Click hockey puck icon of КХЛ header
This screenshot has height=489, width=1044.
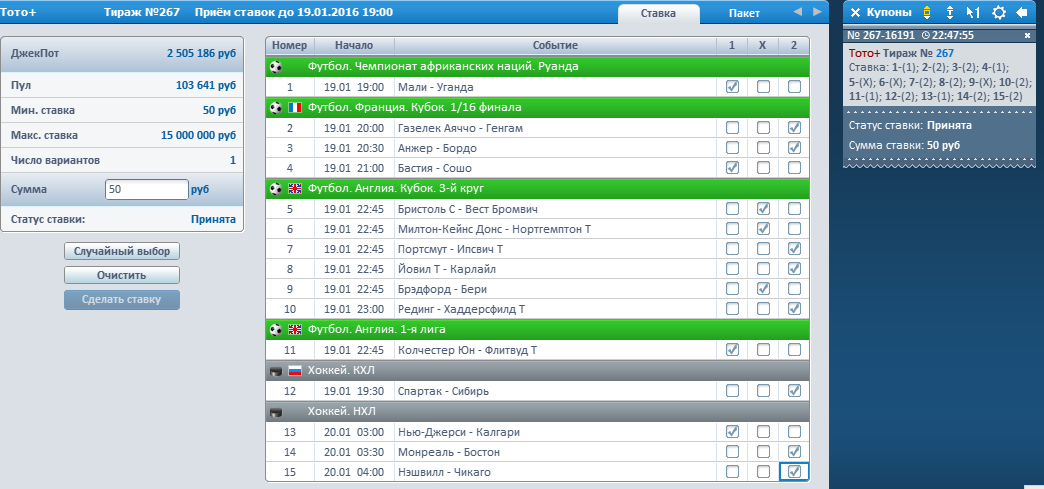pyautogui.click(x=276, y=371)
